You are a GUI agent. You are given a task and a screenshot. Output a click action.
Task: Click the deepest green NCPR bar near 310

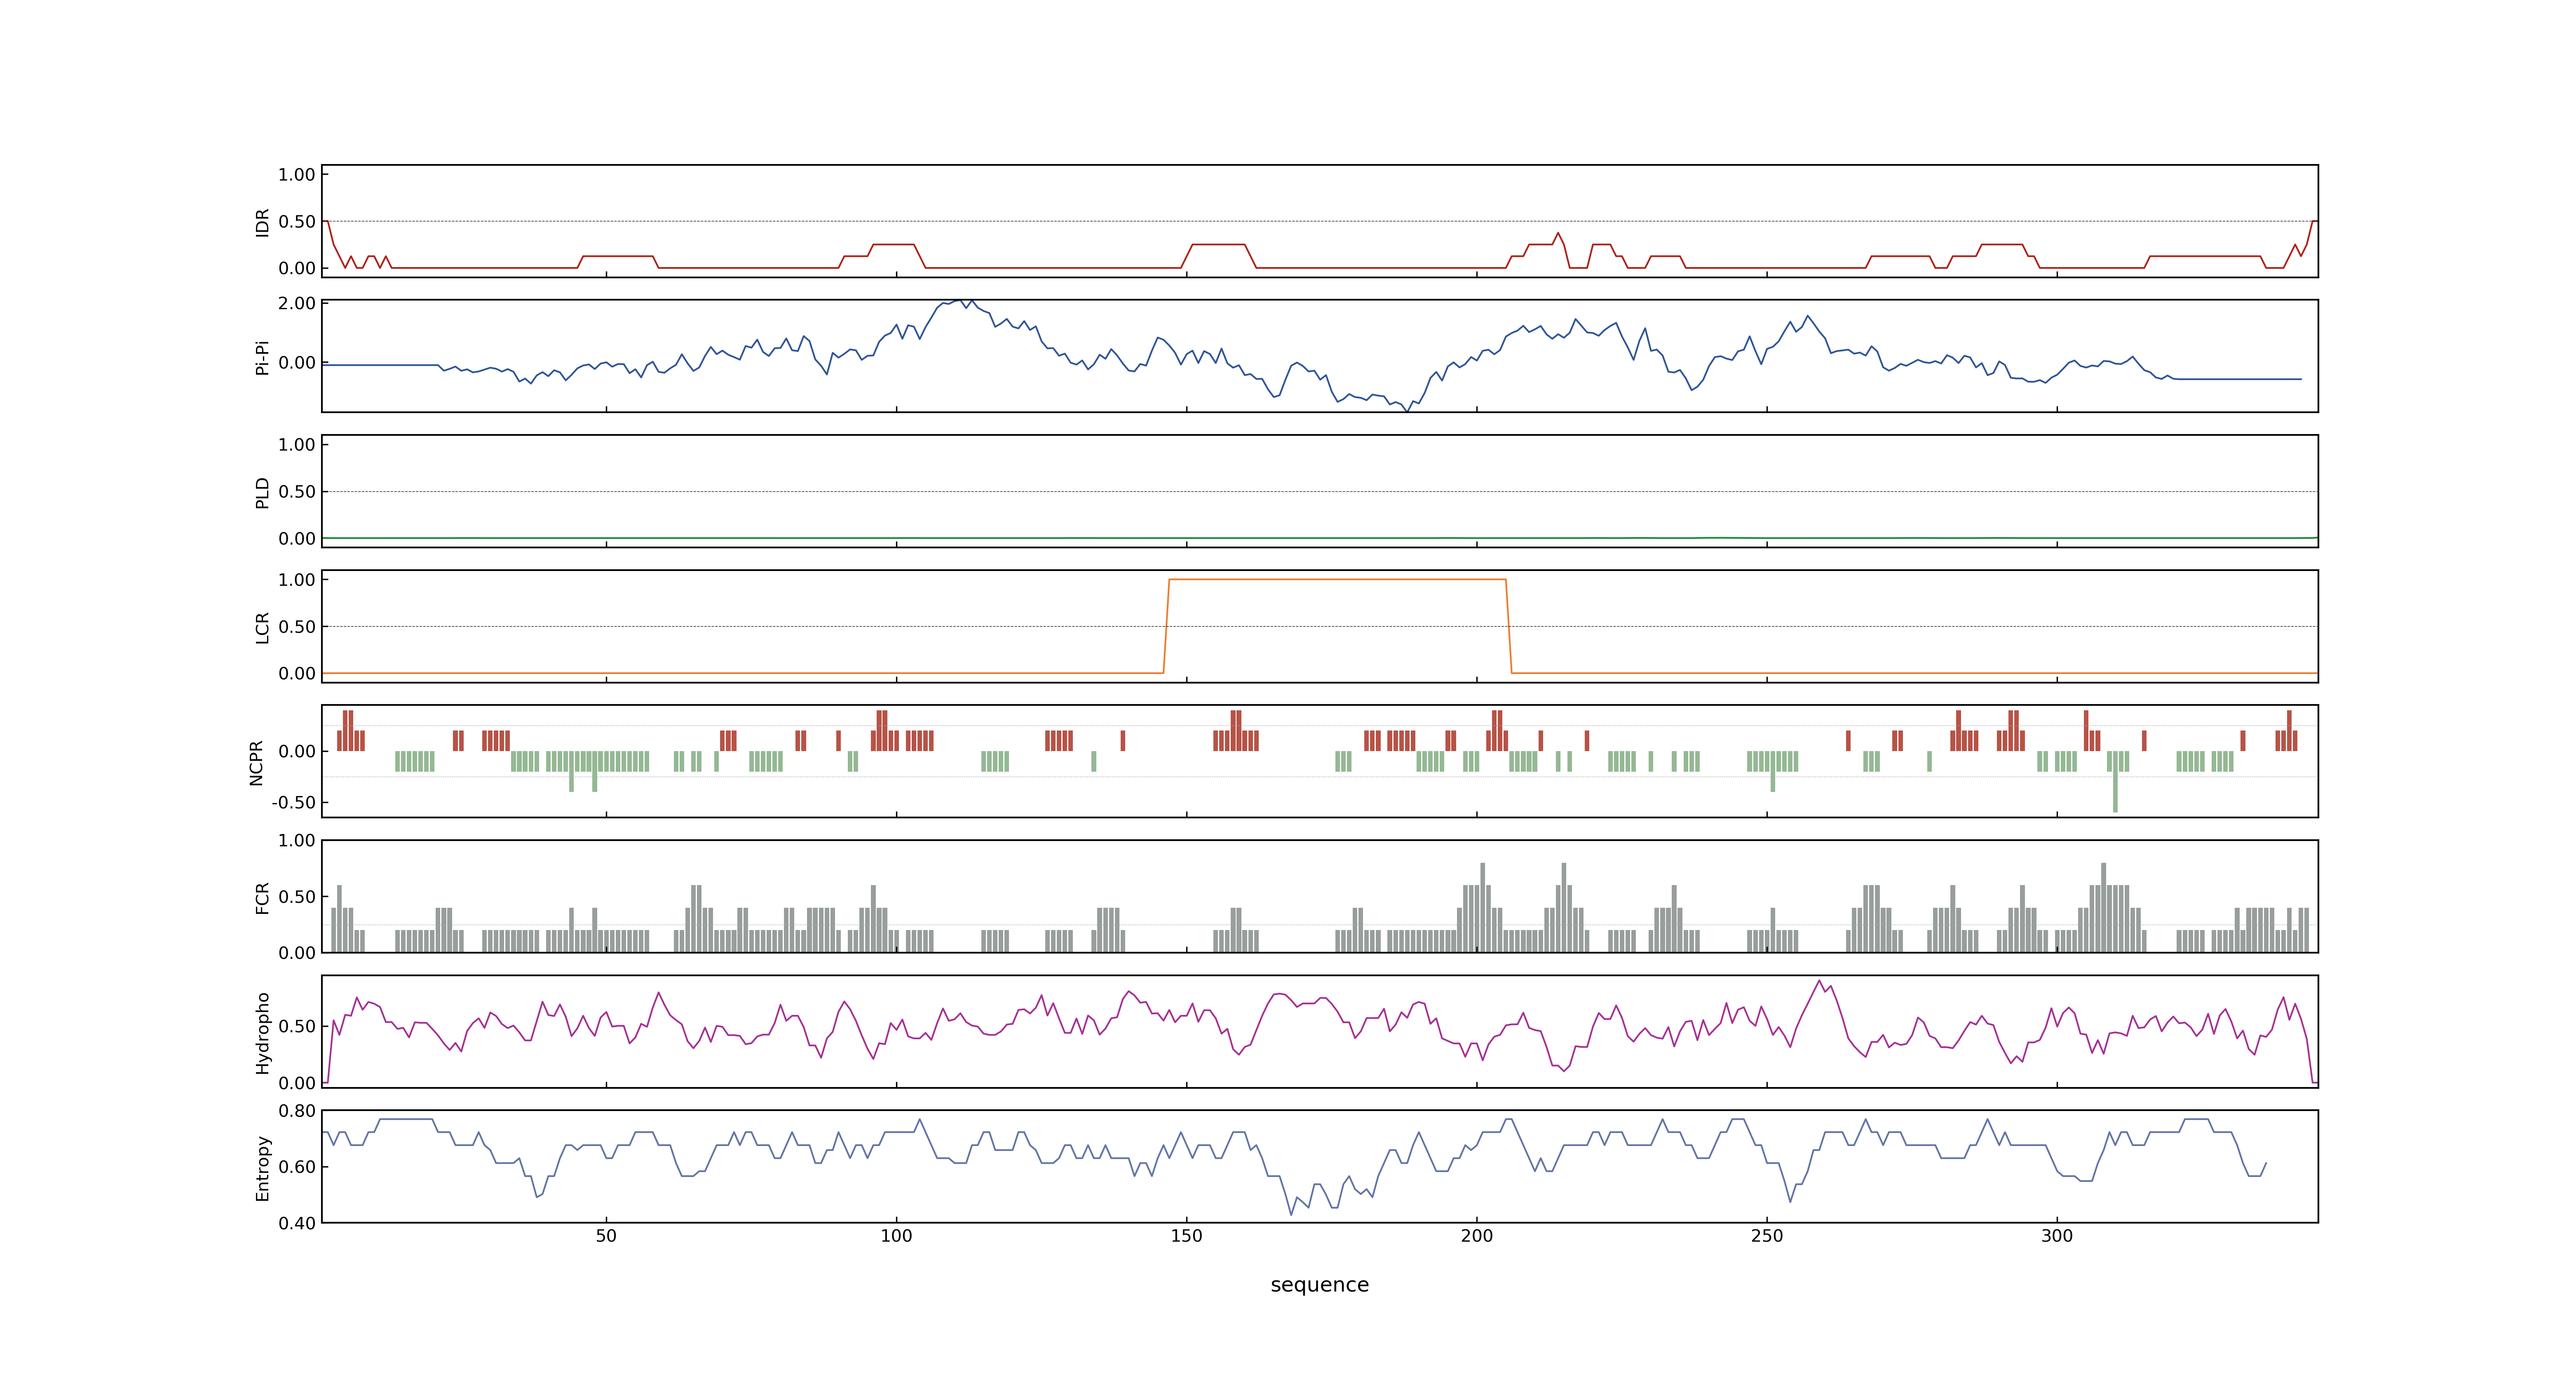2115,781
